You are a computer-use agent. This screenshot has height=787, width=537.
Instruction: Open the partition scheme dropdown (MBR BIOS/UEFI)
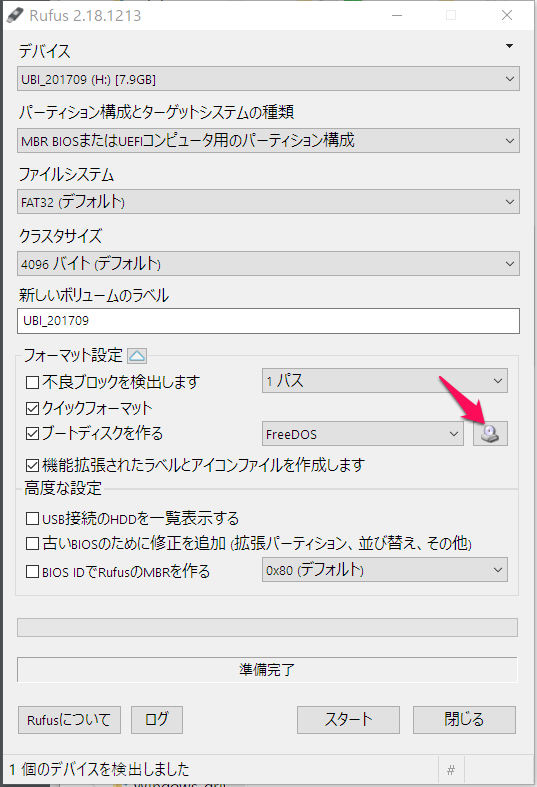pos(268,141)
